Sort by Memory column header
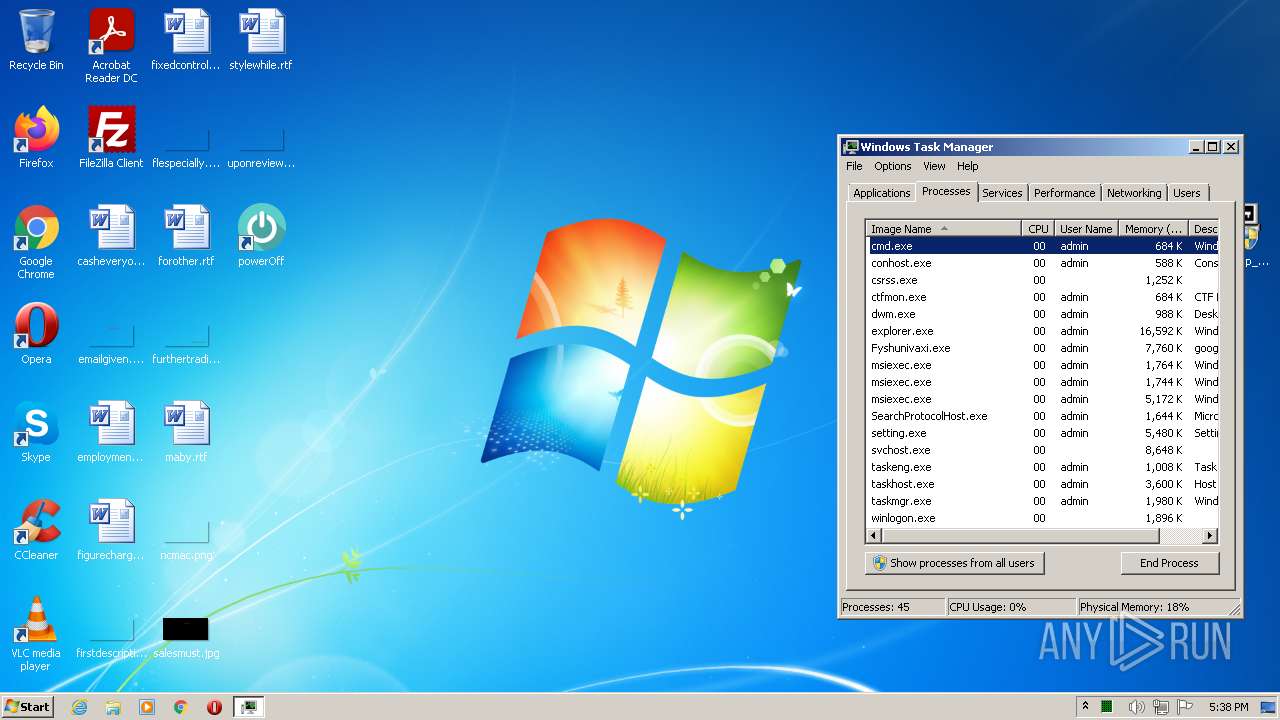The height and width of the screenshot is (720, 1280). (x=1153, y=229)
